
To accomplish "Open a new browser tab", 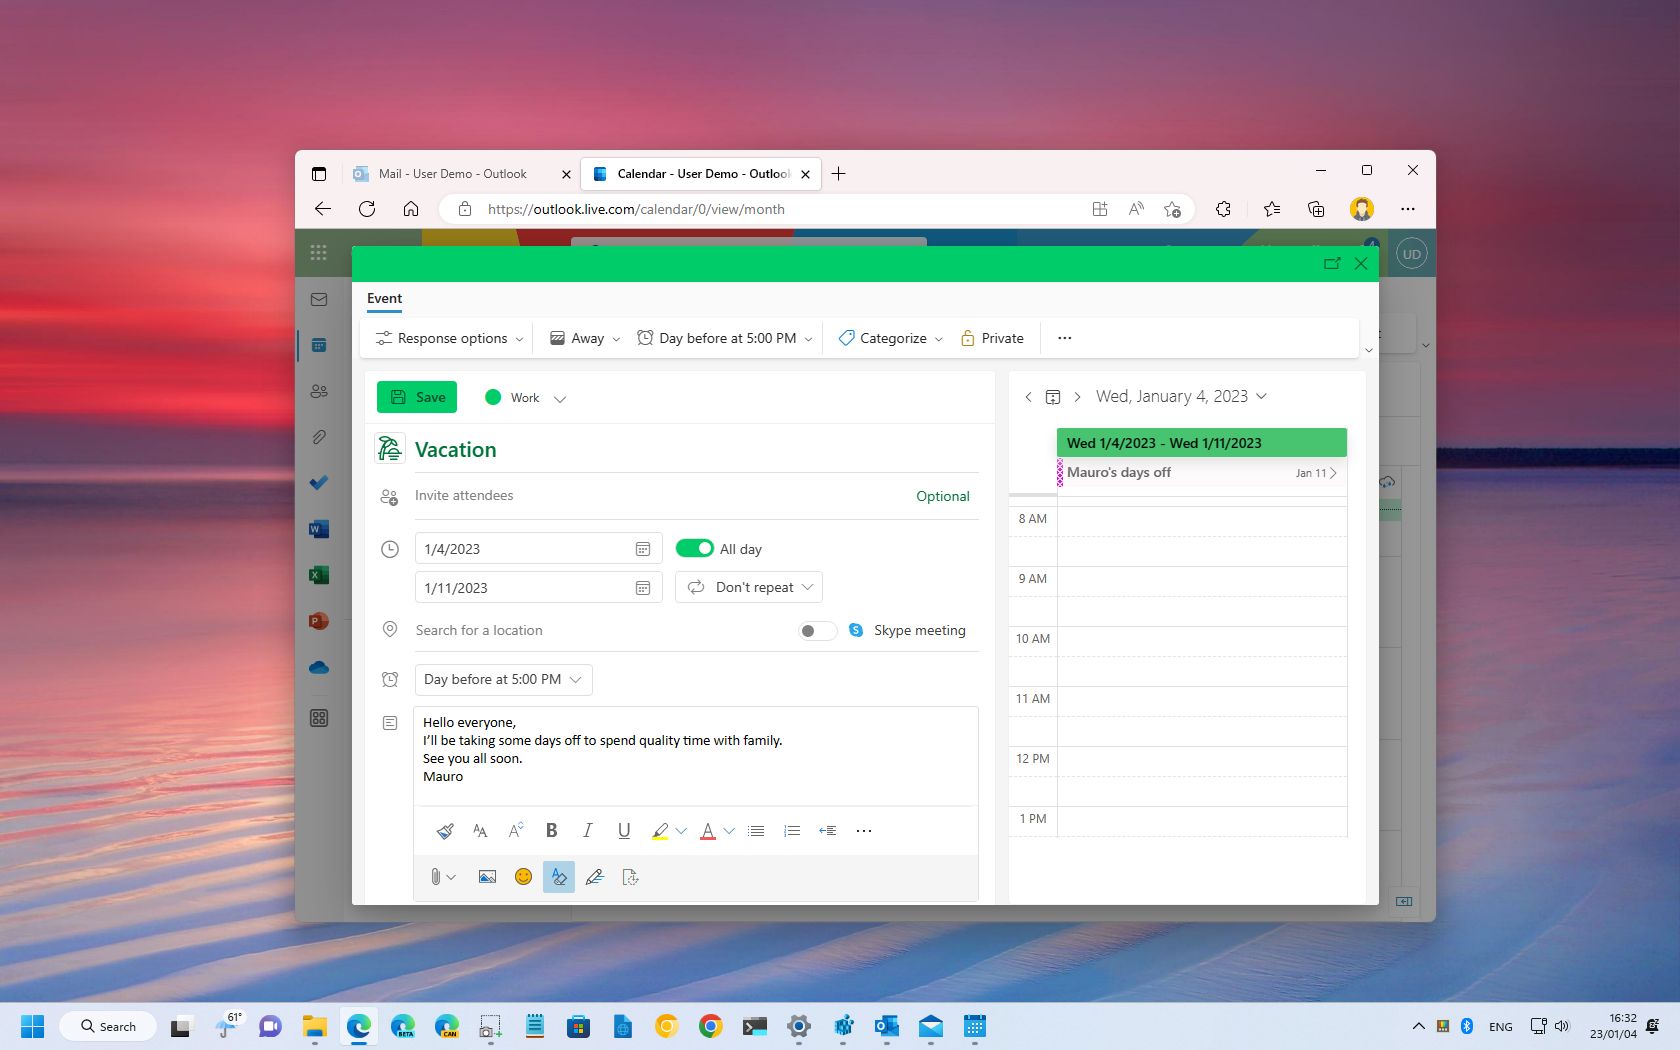I will [839, 173].
